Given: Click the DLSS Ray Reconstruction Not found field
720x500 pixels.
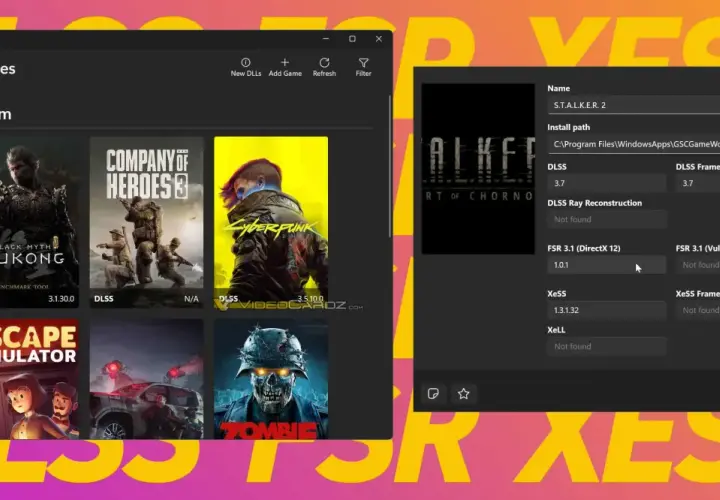Looking at the screenshot, I should (607, 219).
